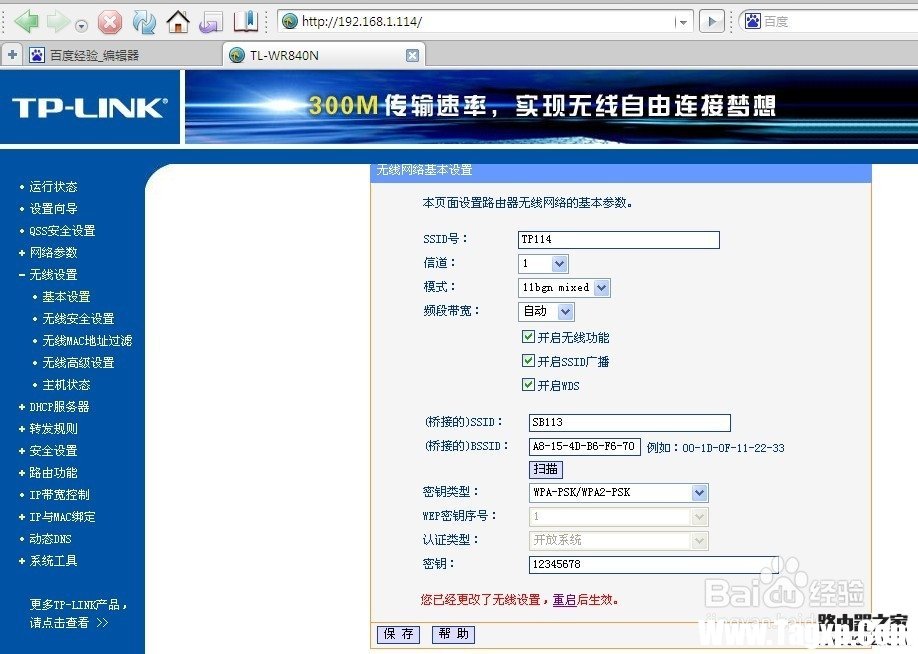The width and height of the screenshot is (918, 654).
Task: Select 无线MAC地址过滤 submenu item
Action: [87, 341]
